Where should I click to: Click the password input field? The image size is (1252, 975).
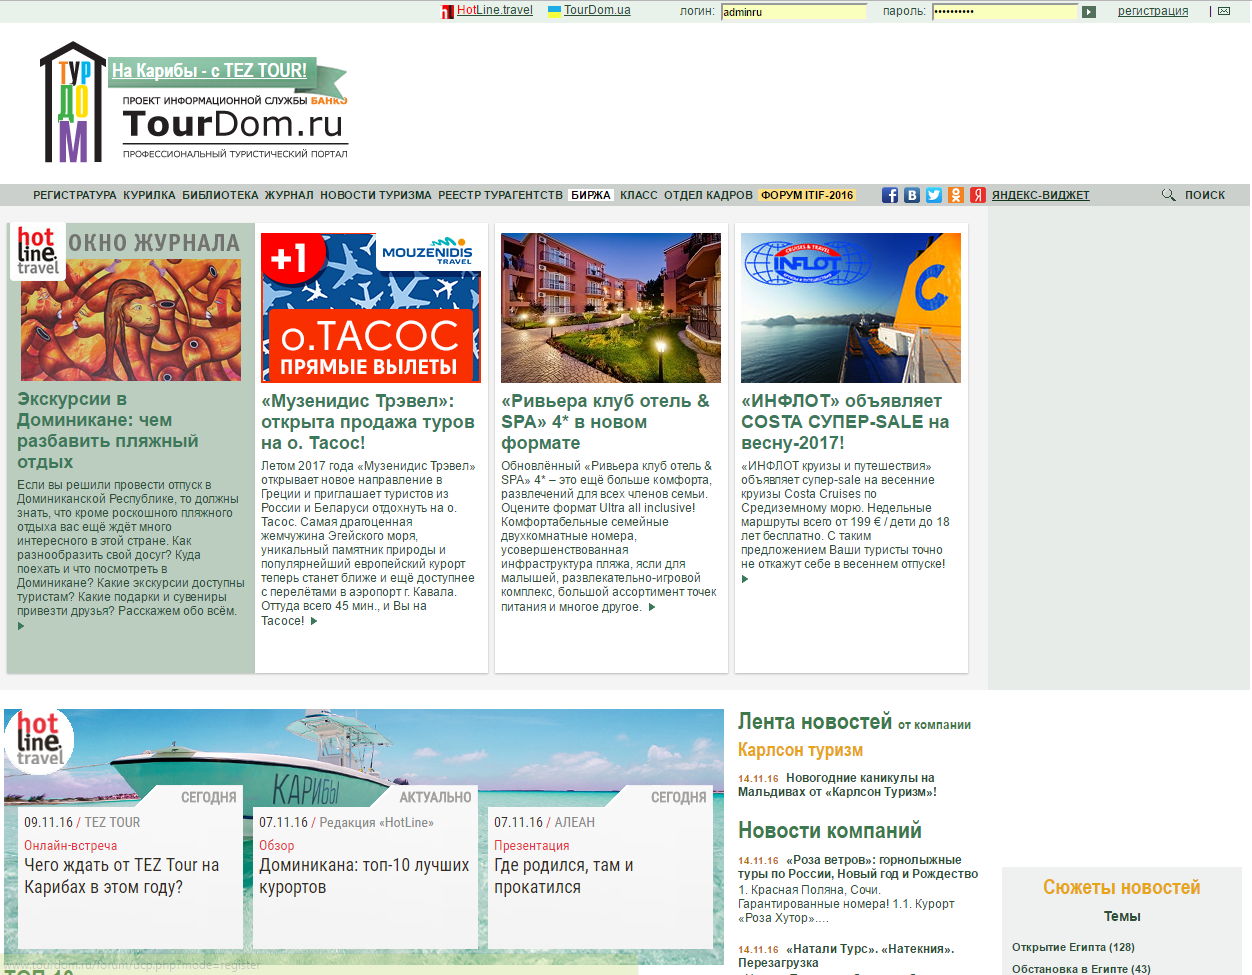click(x=1005, y=12)
